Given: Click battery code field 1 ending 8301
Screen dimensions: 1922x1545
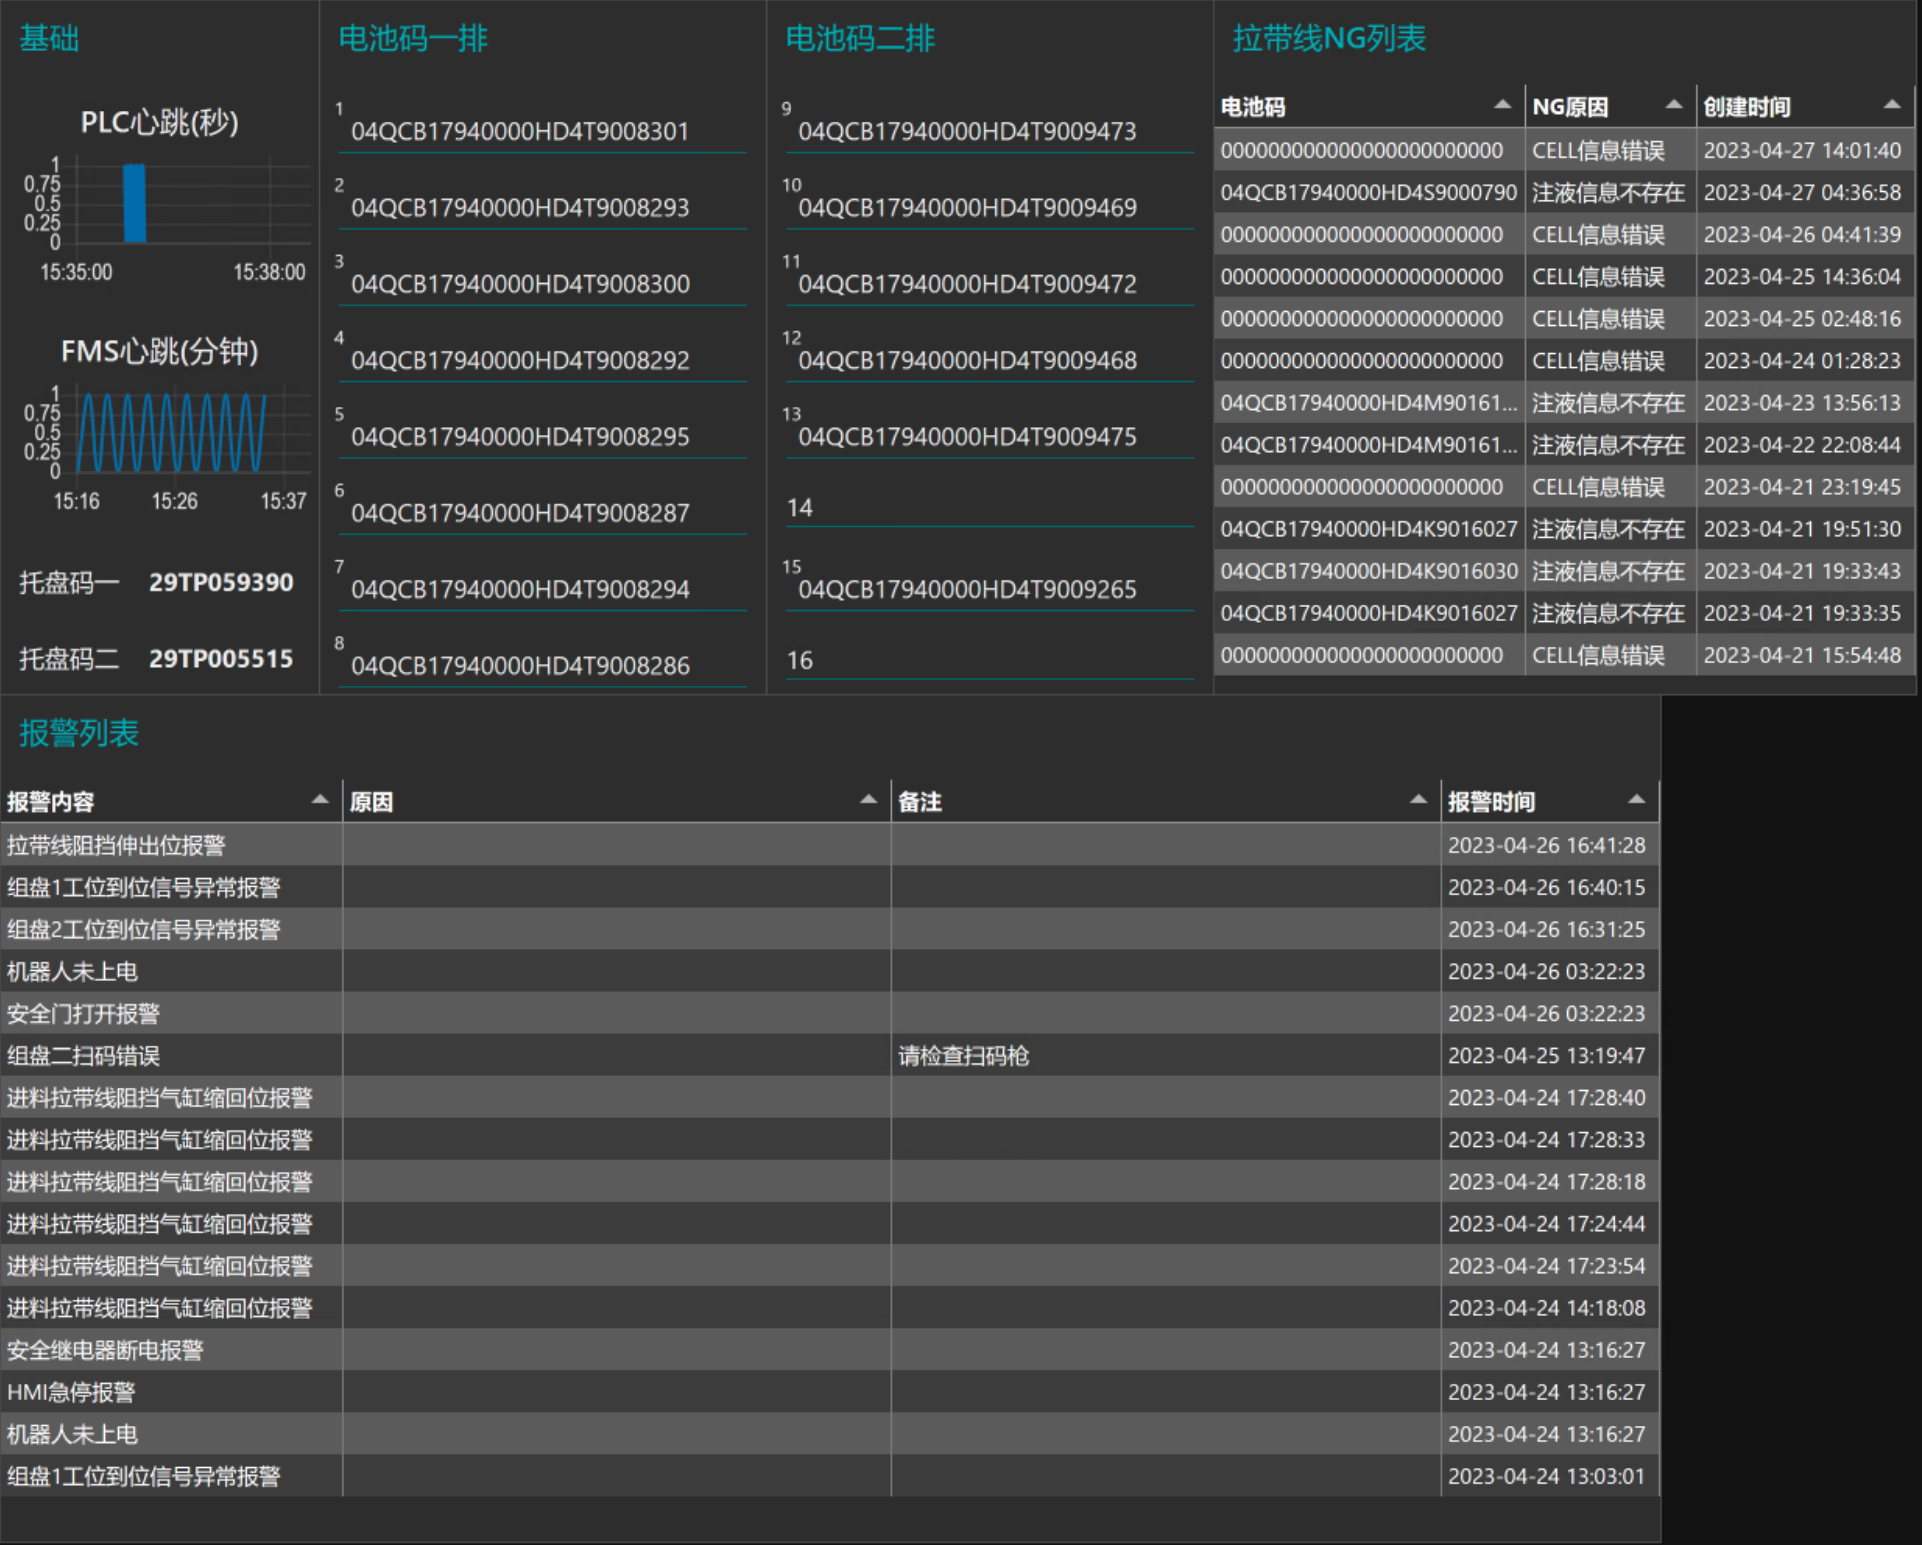Looking at the screenshot, I should coord(520,131).
